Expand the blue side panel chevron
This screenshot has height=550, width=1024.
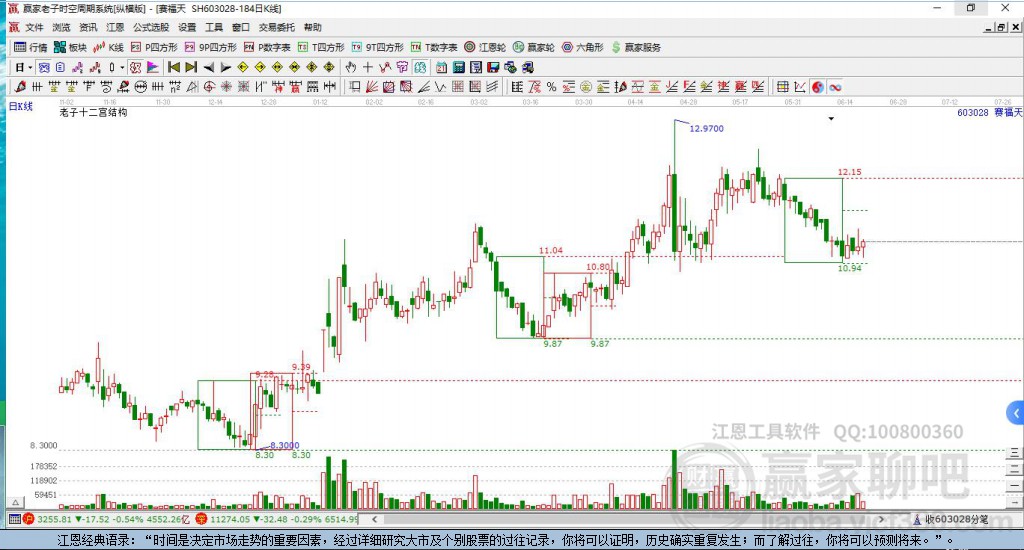click(1016, 413)
